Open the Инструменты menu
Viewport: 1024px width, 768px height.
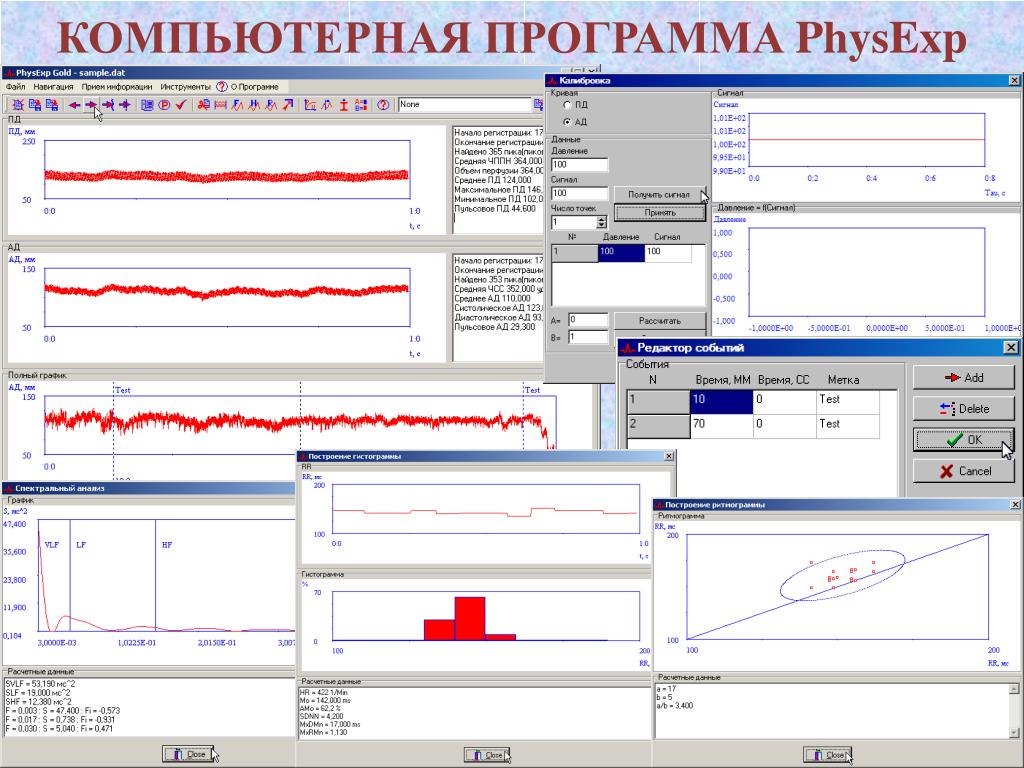[185, 86]
